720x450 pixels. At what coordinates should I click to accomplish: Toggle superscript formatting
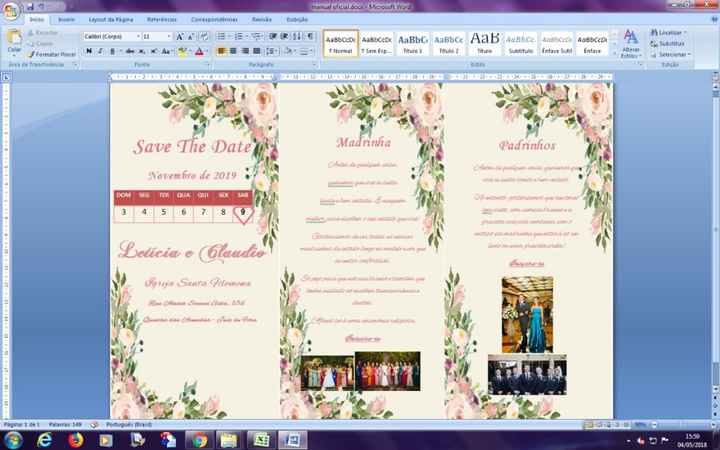154,51
